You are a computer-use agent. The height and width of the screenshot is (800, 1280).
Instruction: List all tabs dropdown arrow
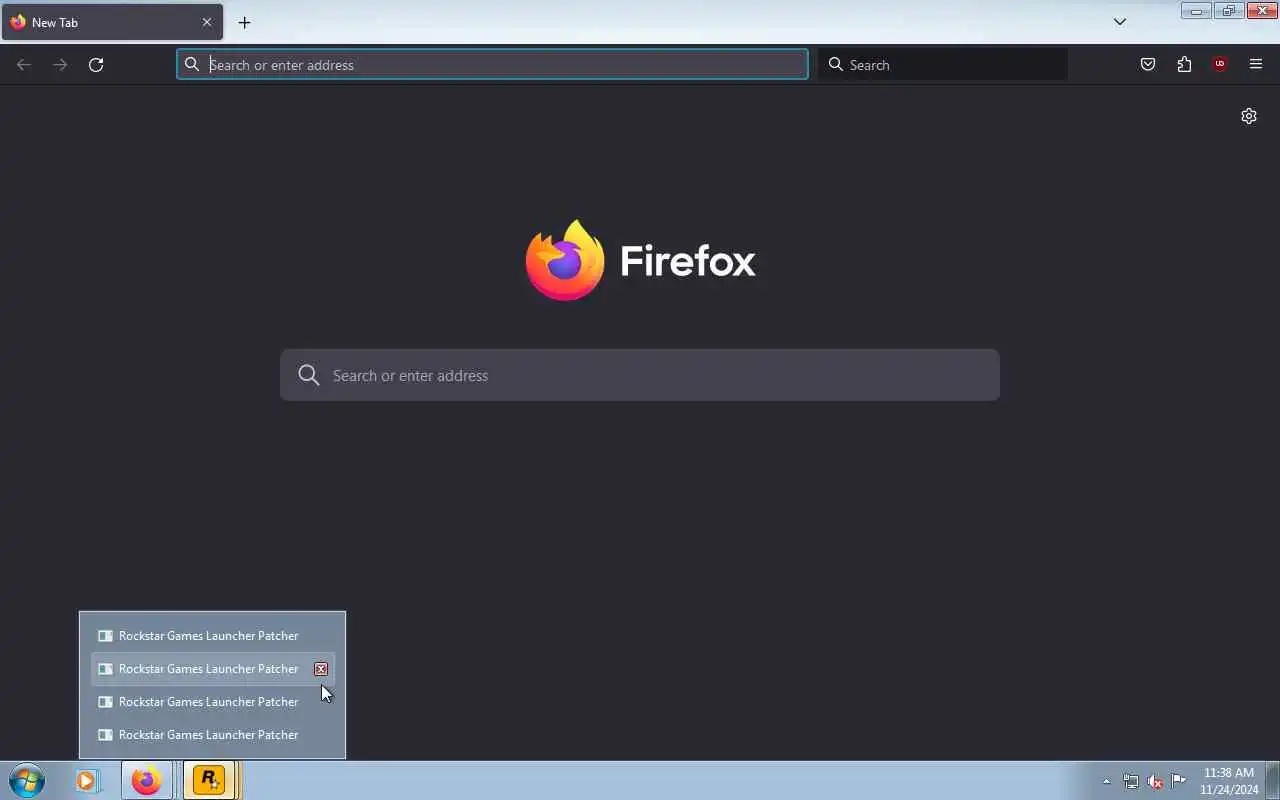1120,22
